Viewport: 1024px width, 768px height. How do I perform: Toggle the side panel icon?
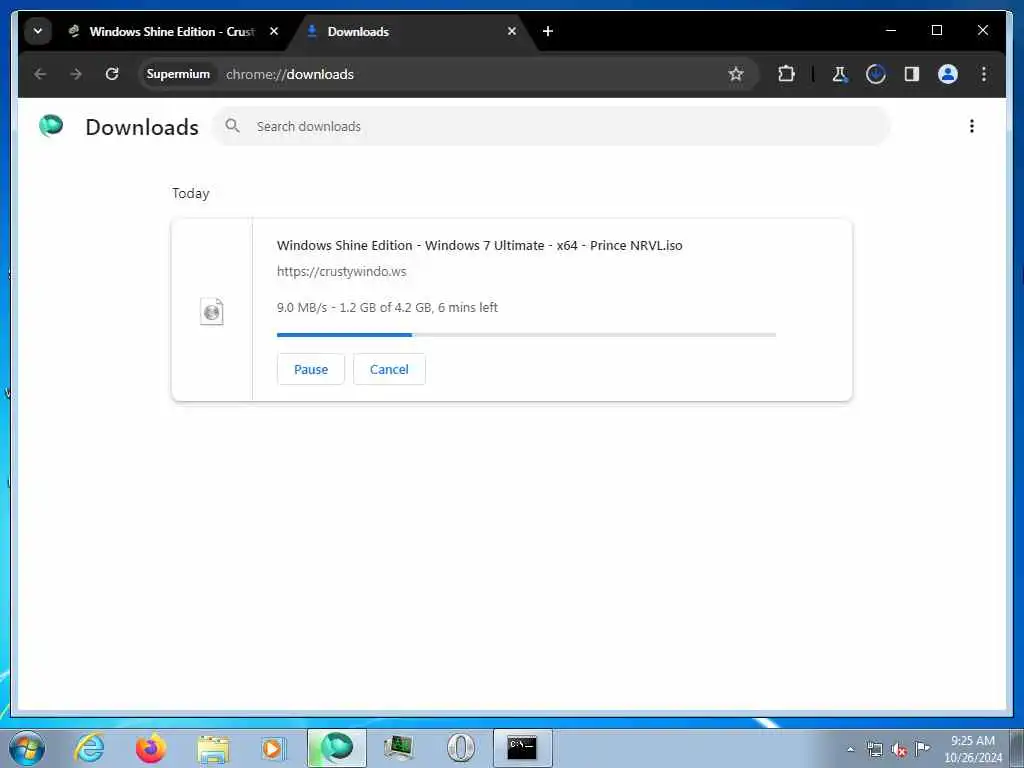(912, 74)
